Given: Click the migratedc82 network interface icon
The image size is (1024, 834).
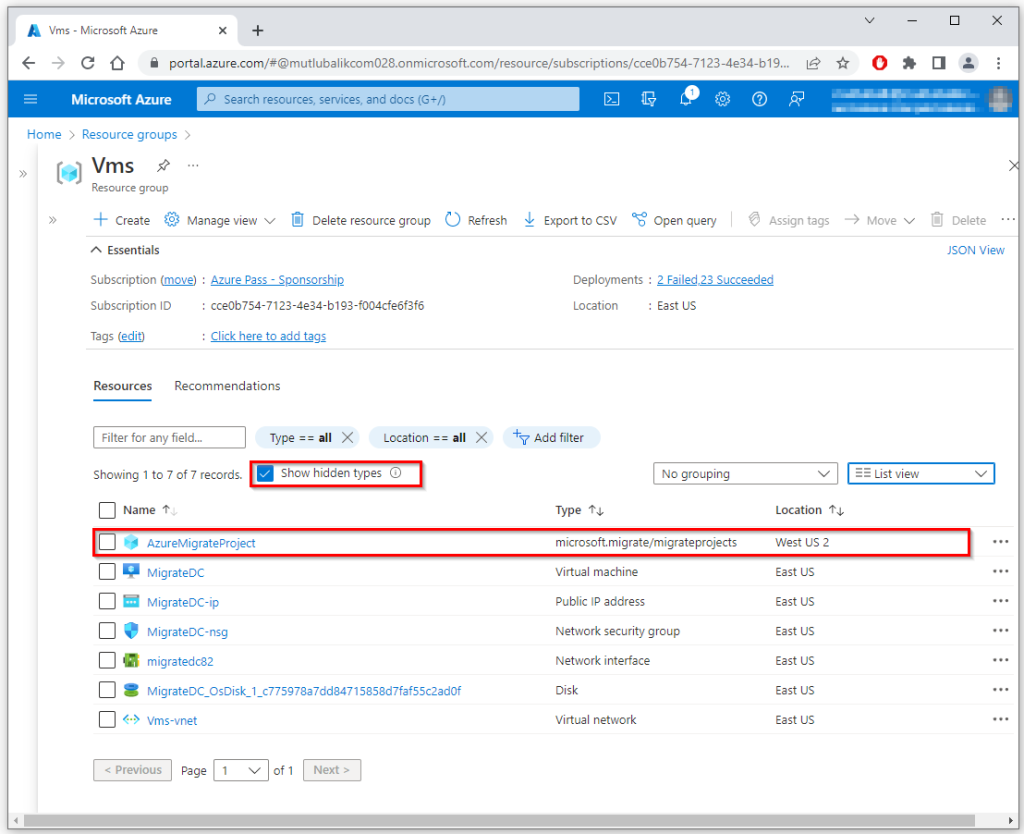Looking at the screenshot, I should pos(131,660).
